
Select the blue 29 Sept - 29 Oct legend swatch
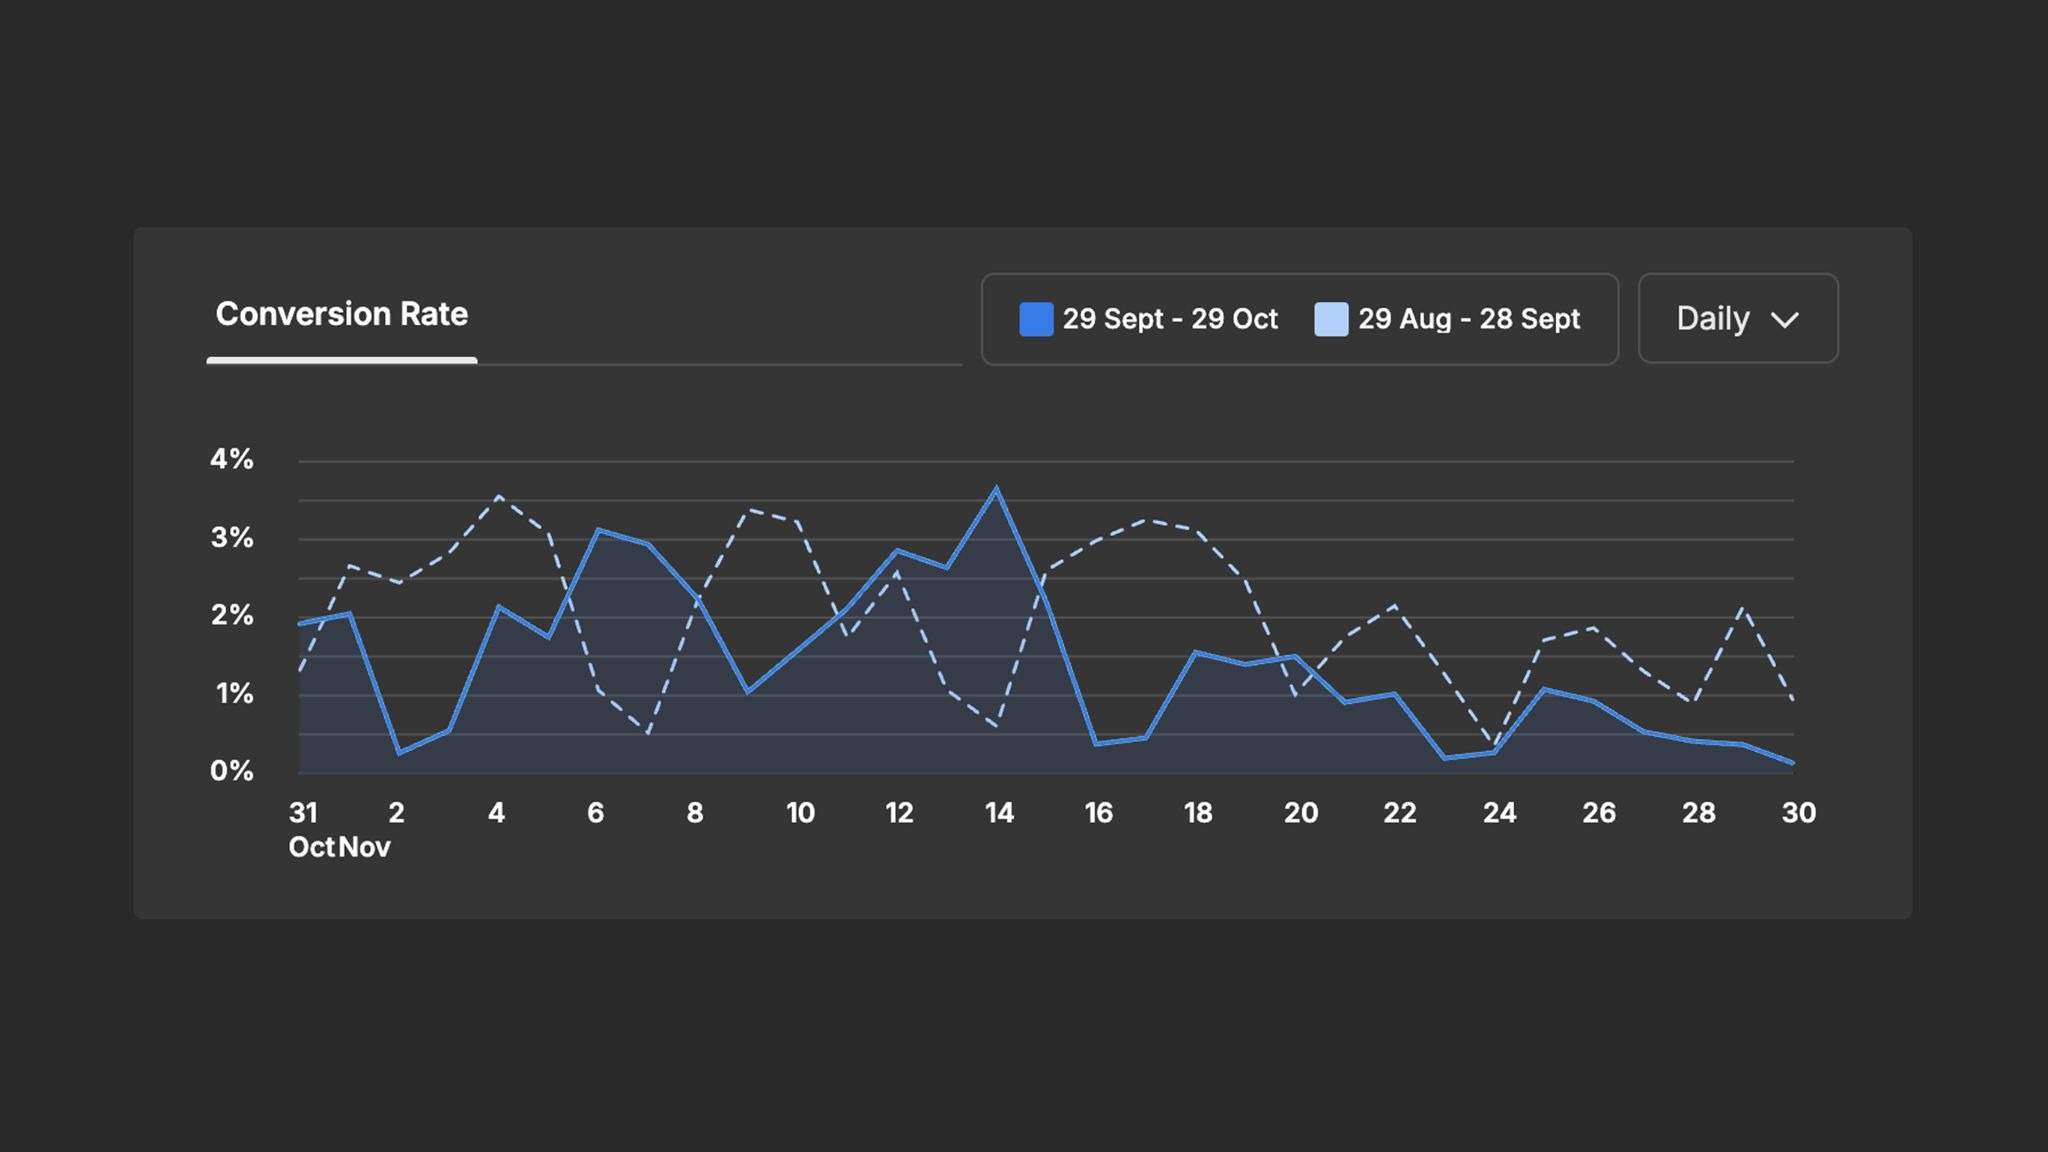[x=1034, y=319]
